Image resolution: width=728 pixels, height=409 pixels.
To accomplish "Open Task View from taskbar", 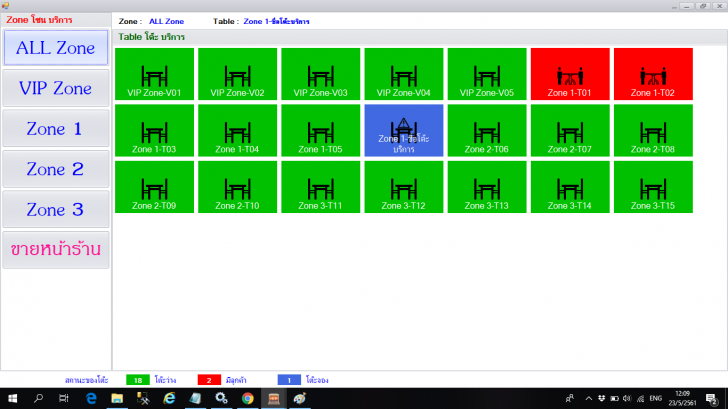I will point(64,398).
